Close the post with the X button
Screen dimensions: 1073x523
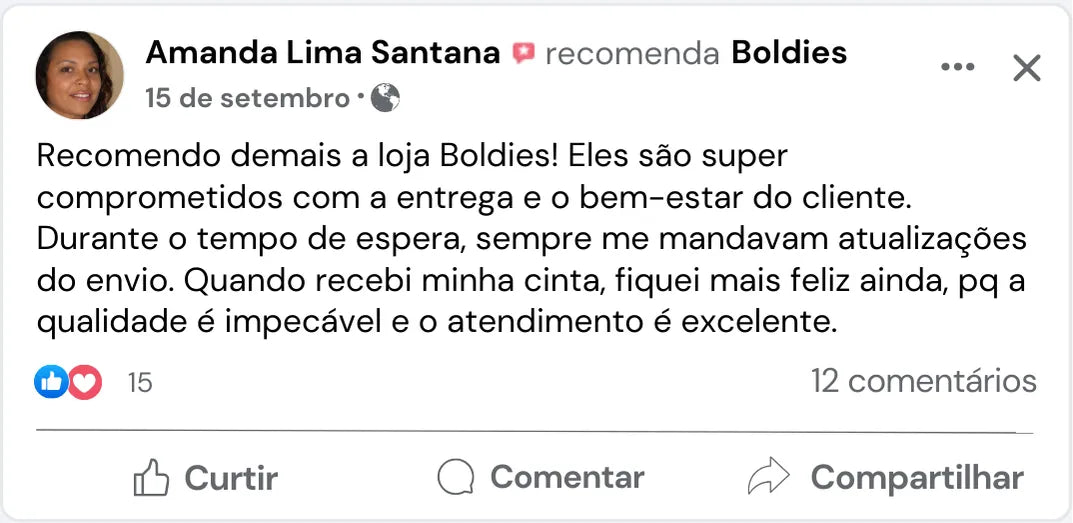click(x=1026, y=68)
